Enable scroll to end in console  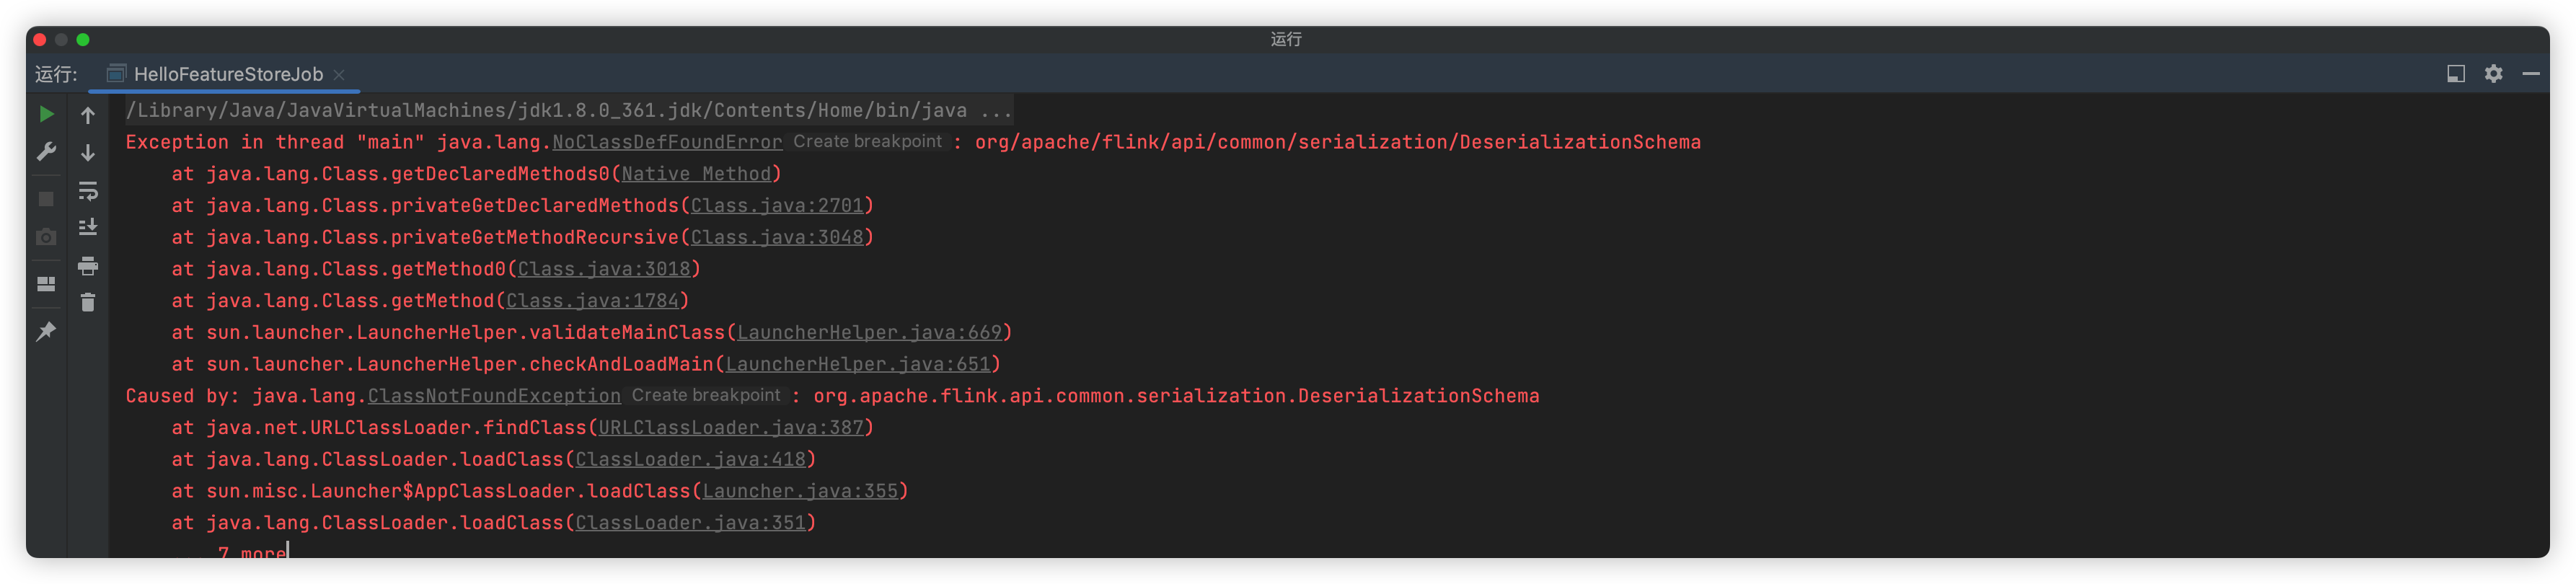click(x=88, y=228)
